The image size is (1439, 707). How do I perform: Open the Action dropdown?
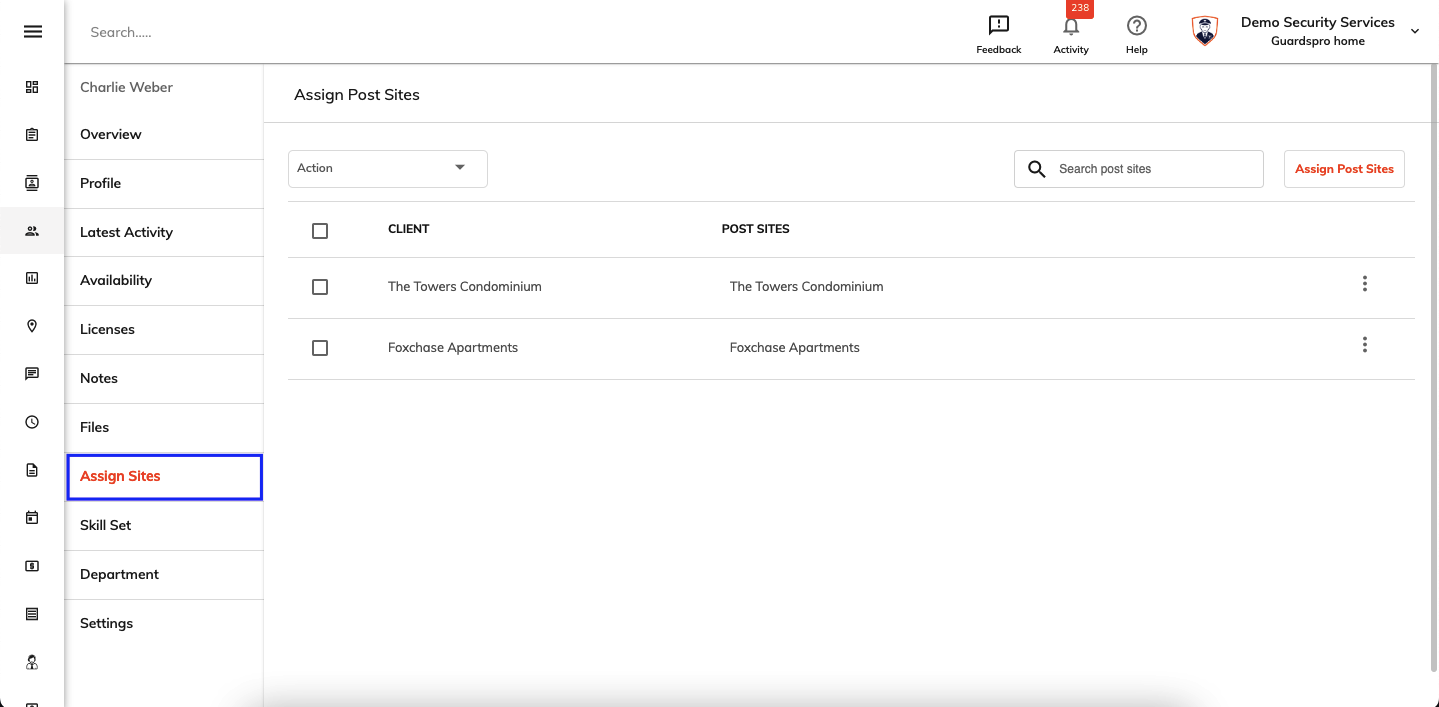[x=388, y=168]
